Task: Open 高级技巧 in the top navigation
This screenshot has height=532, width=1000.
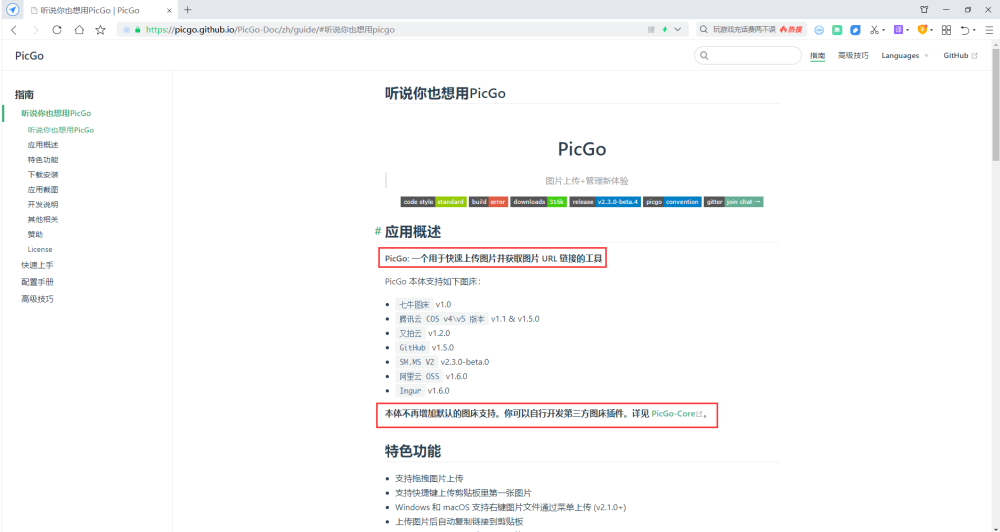Action: pyautogui.click(x=853, y=55)
